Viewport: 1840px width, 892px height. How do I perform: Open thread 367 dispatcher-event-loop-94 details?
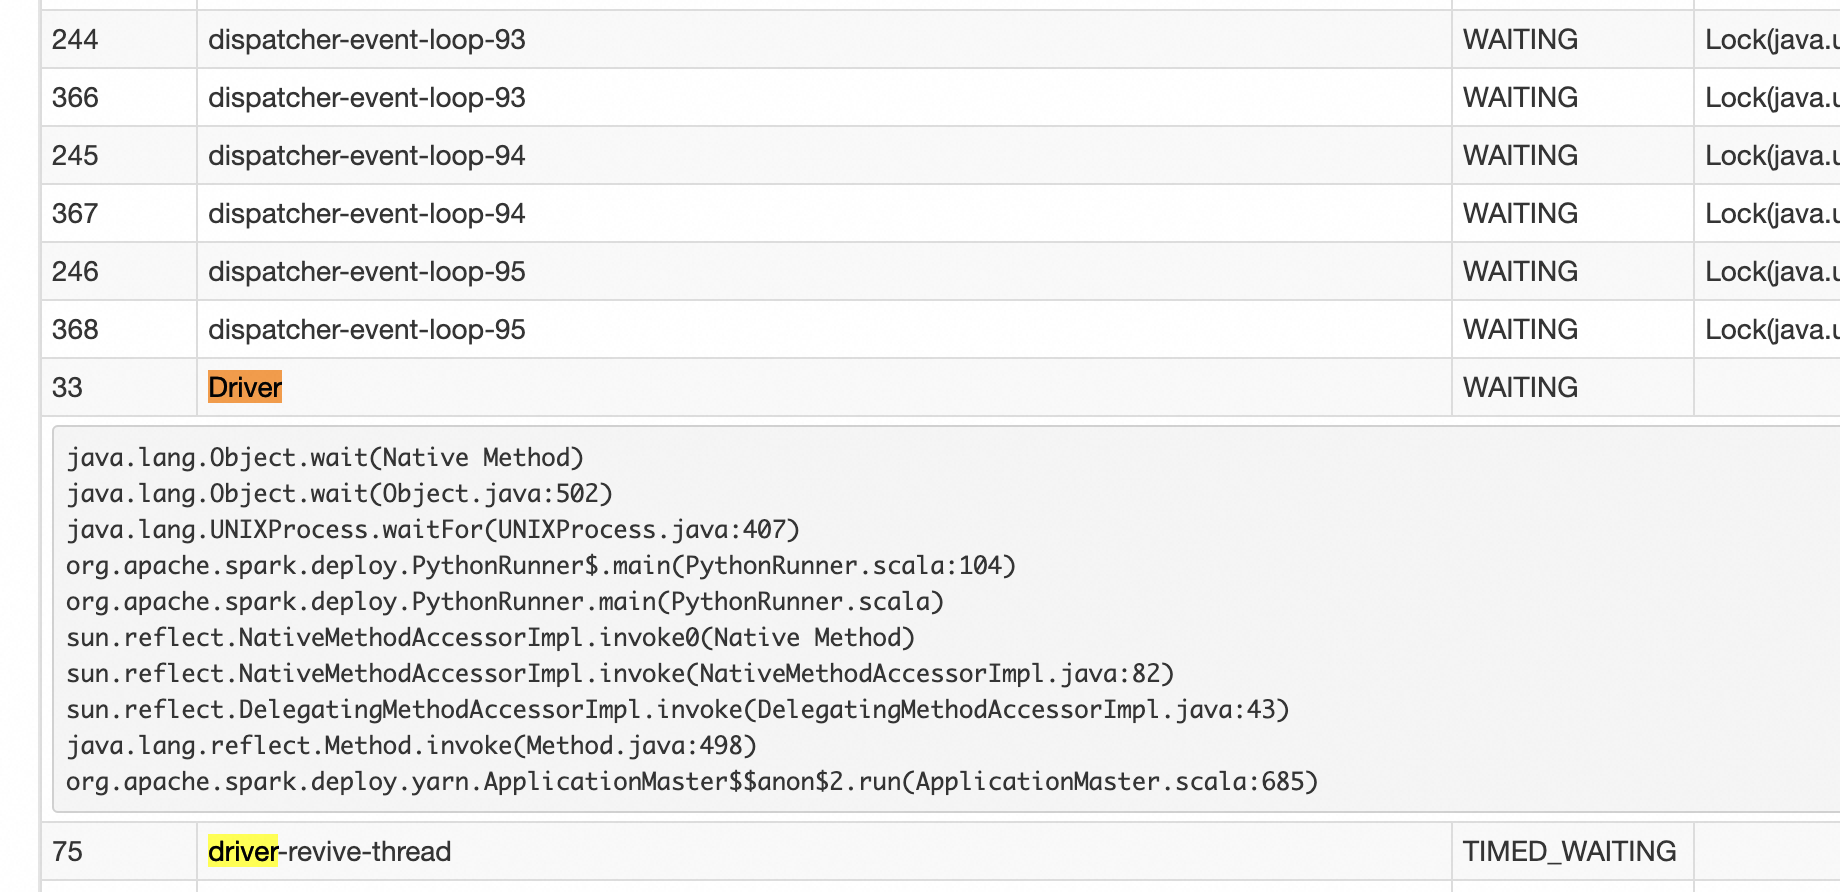tap(940, 213)
